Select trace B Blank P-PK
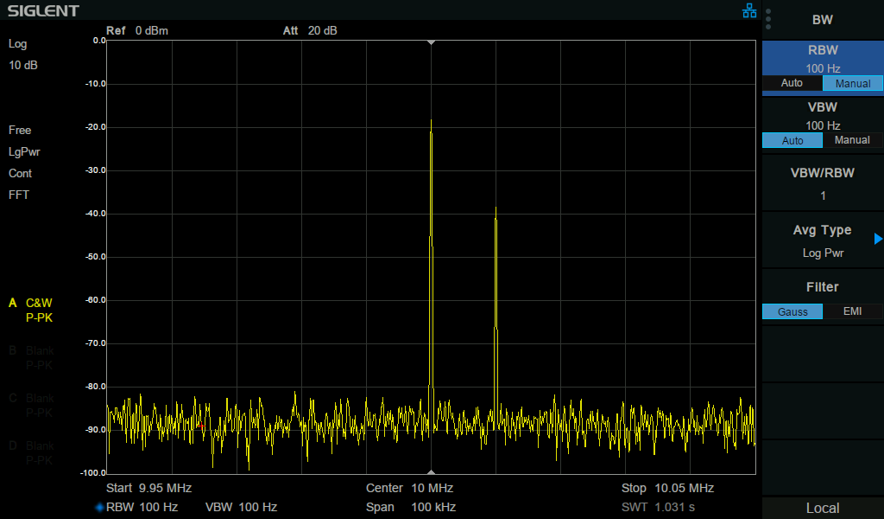This screenshot has width=884, height=519. [31, 358]
